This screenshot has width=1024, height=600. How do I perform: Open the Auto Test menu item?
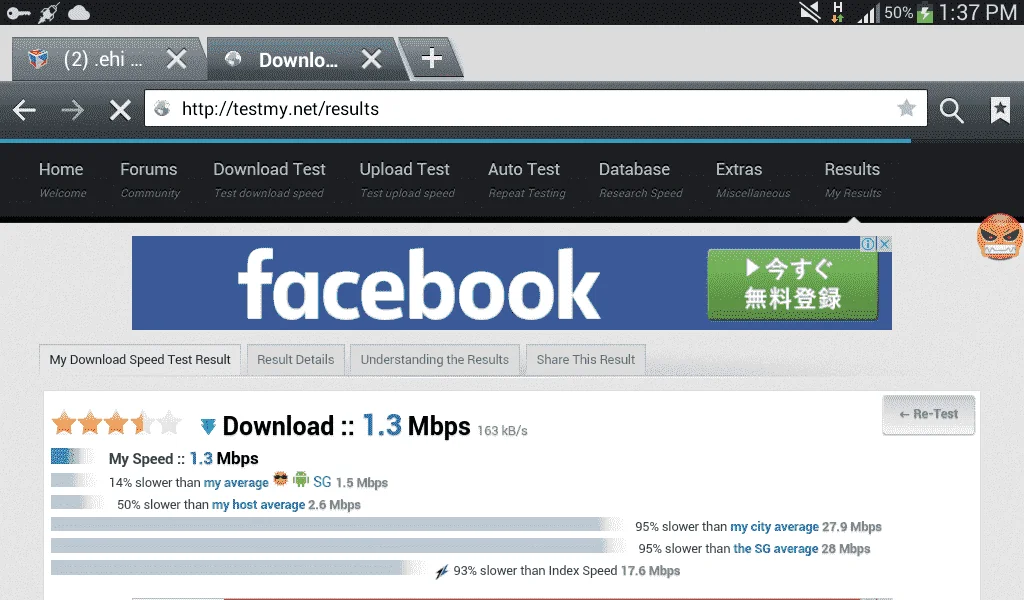coord(526,180)
